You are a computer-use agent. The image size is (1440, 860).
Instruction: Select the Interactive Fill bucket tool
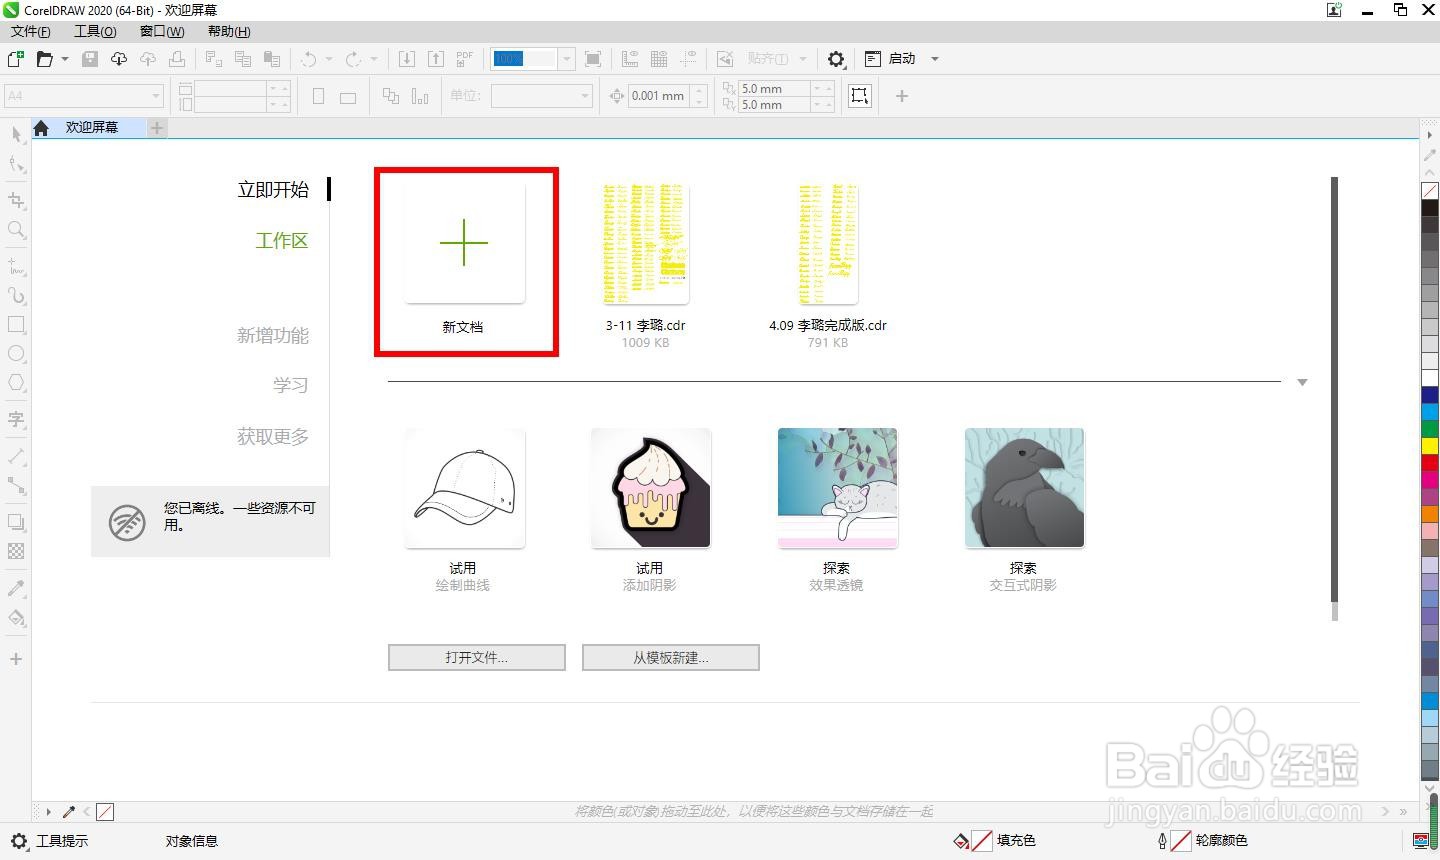(16, 617)
